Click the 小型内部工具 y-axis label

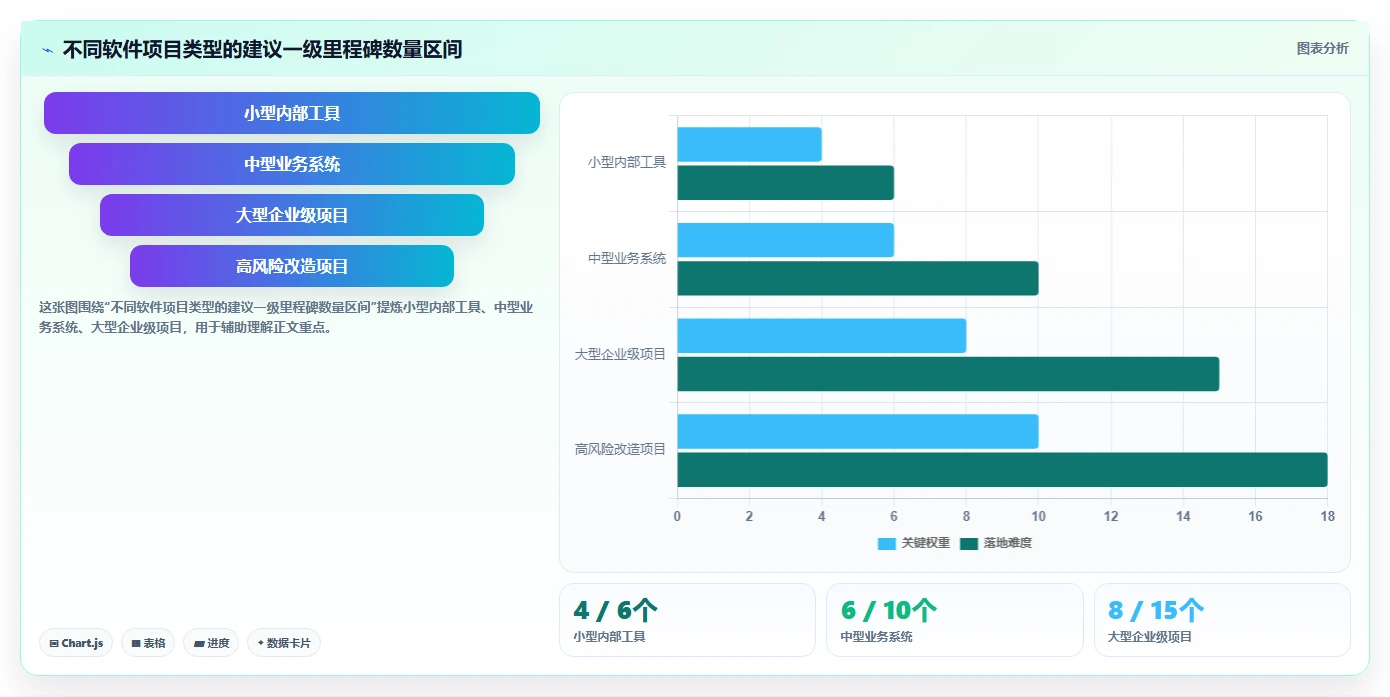627,162
